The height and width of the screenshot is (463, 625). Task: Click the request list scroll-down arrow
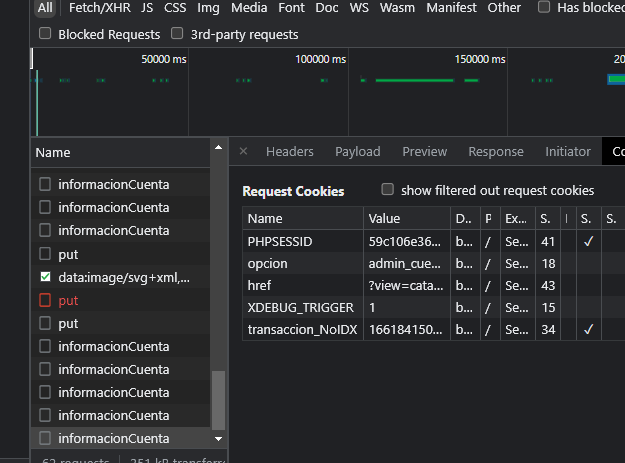[x=218, y=439]
